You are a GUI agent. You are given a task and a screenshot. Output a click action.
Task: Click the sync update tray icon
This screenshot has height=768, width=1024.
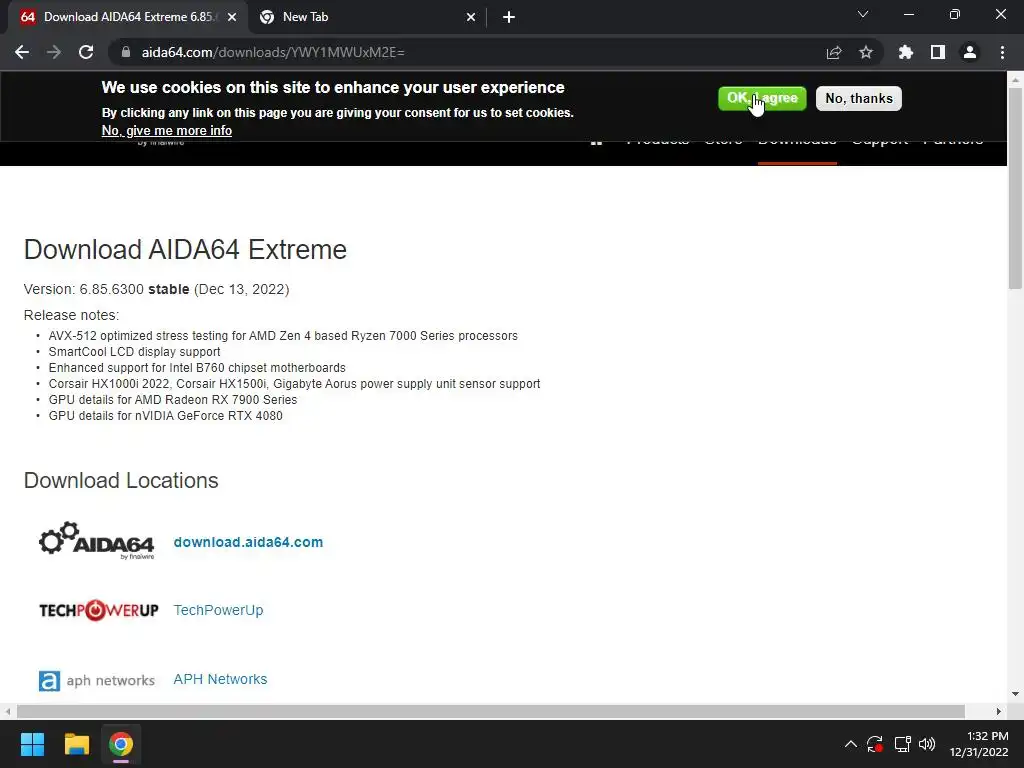pyautogui.click(x=875, y=744)
